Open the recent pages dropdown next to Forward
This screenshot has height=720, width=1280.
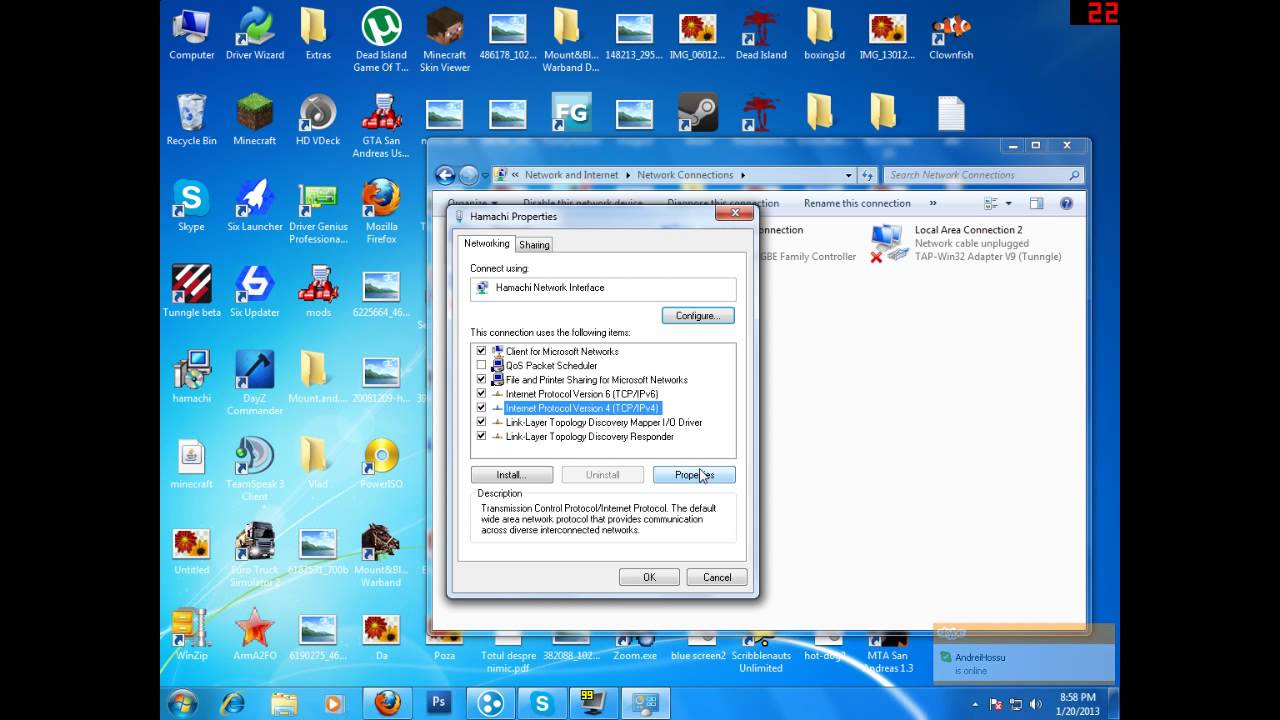point(485,175)
